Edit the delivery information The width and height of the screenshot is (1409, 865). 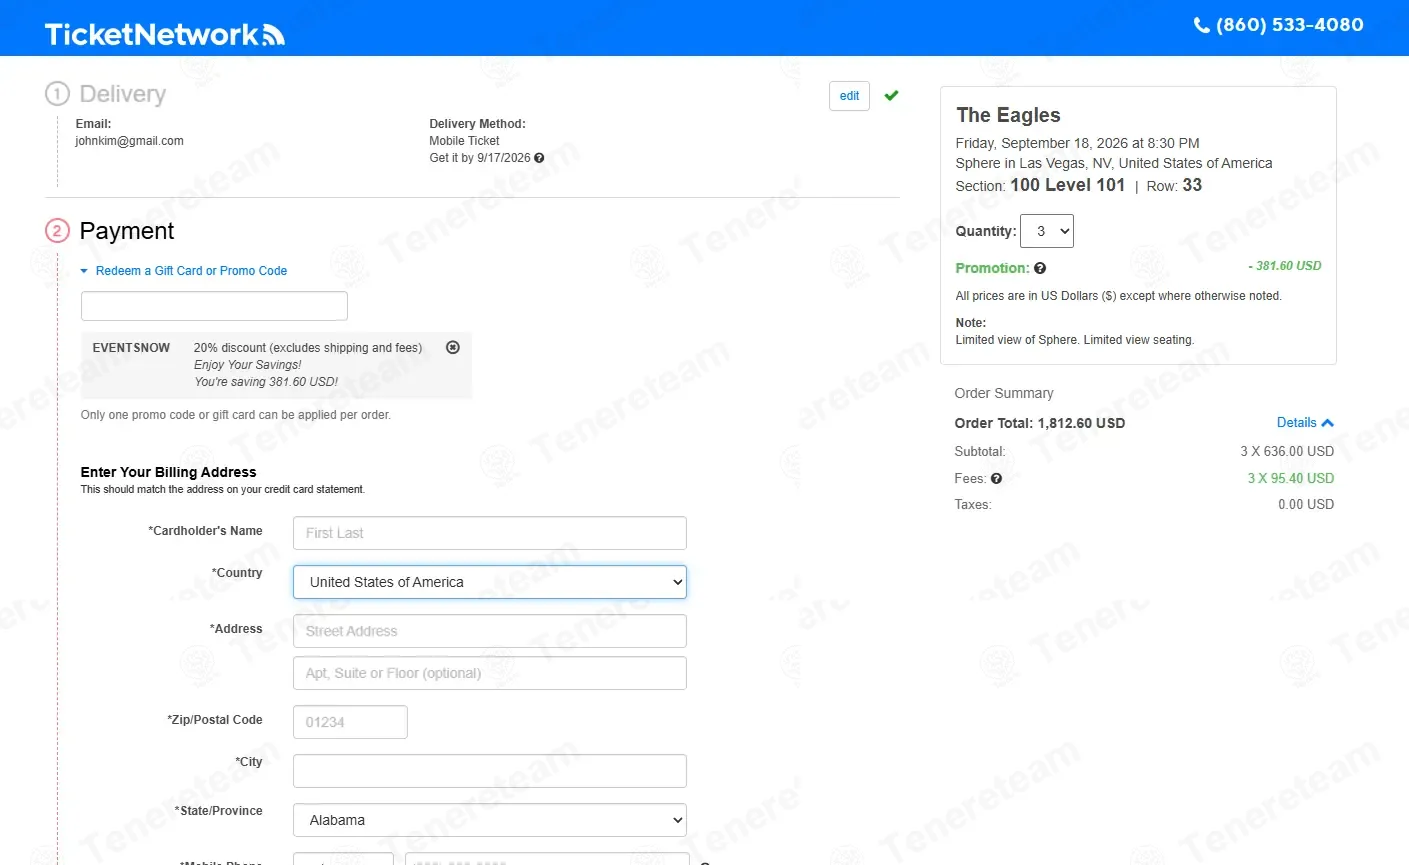click(x=849, y=96)
